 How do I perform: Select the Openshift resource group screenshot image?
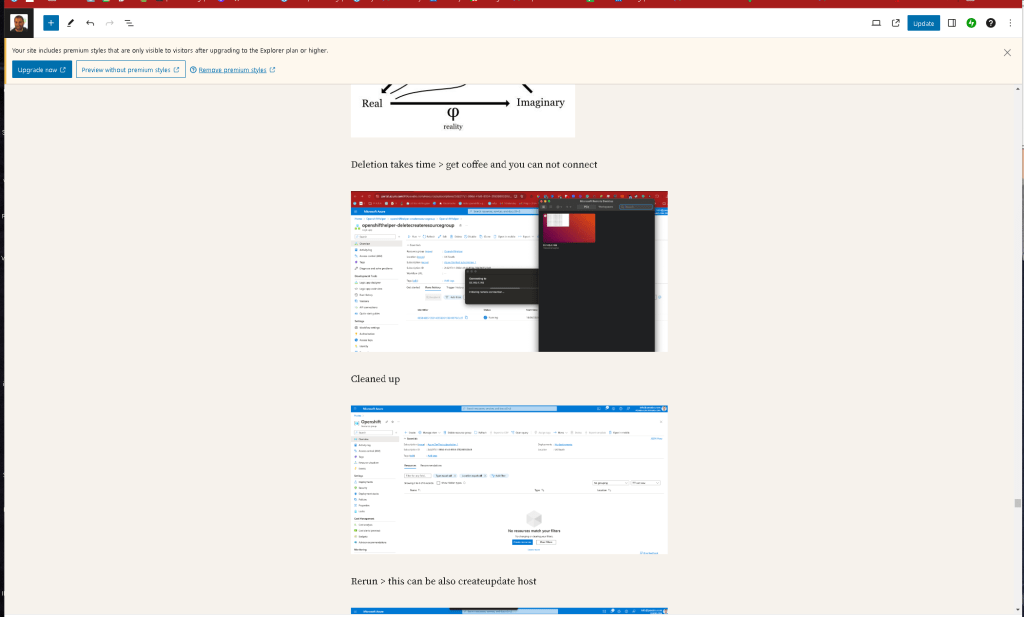(509, 480)
